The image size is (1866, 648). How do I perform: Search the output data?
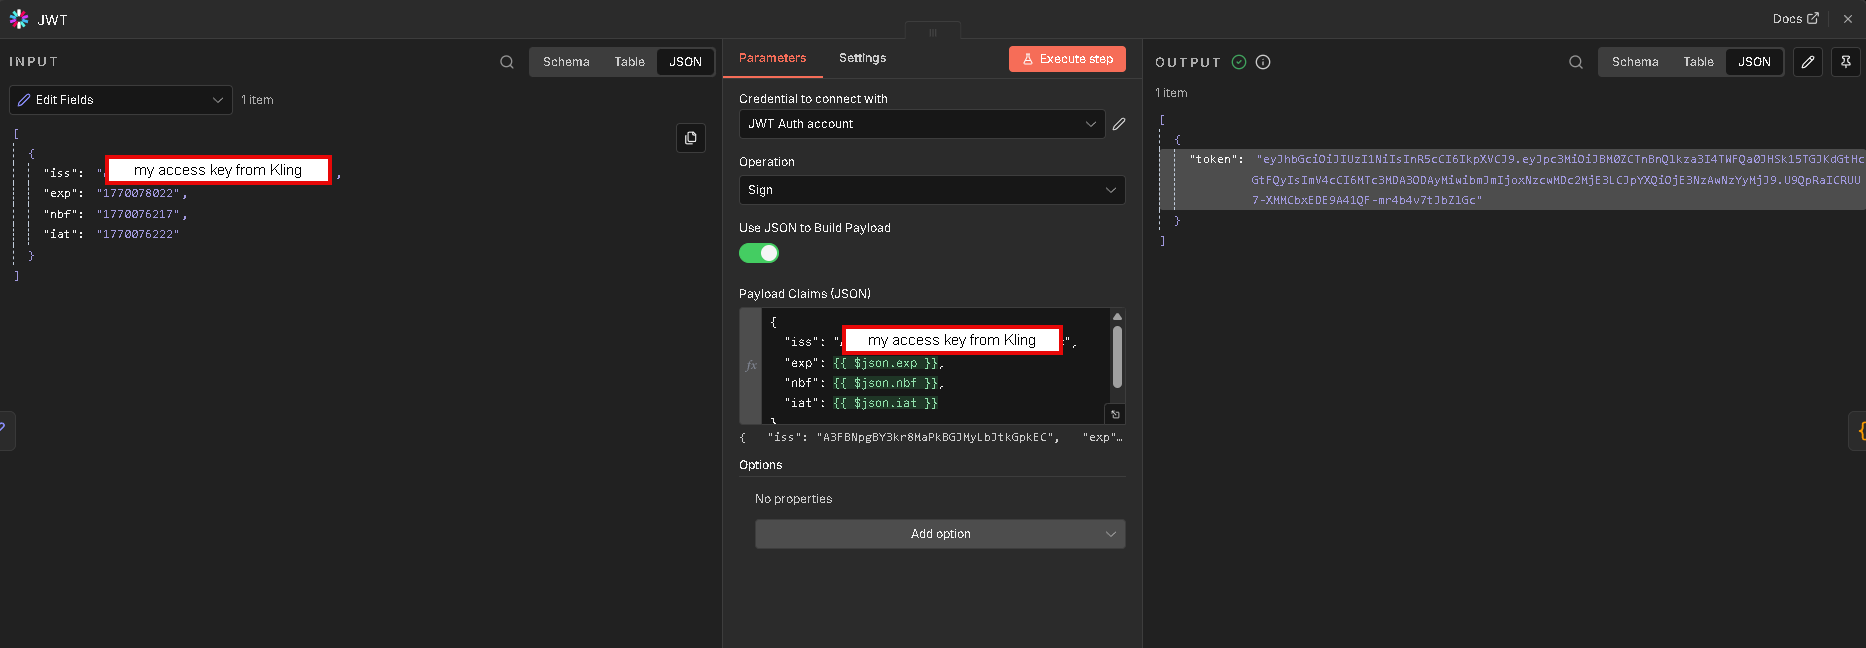click(x=1576, y=62)
